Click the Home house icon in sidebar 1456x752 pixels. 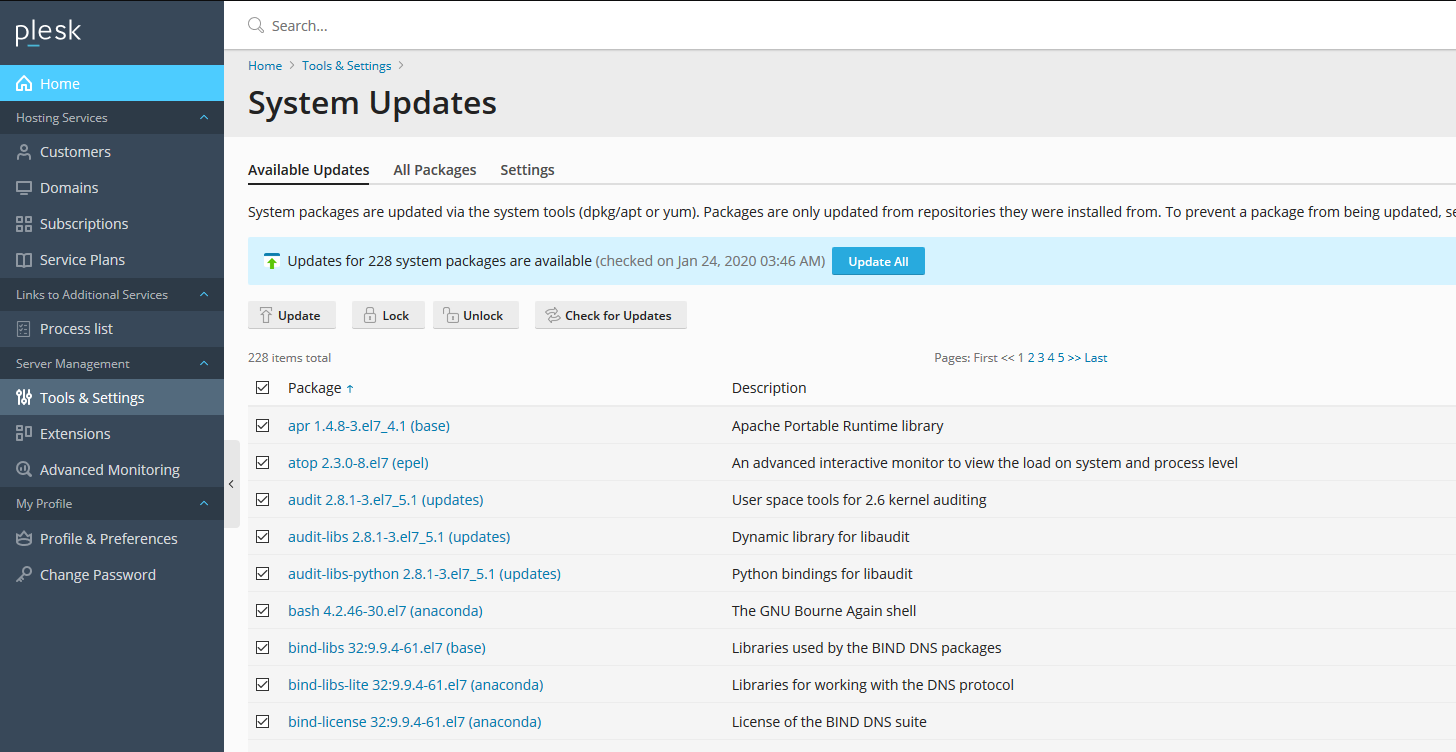[x=24, y=84]
